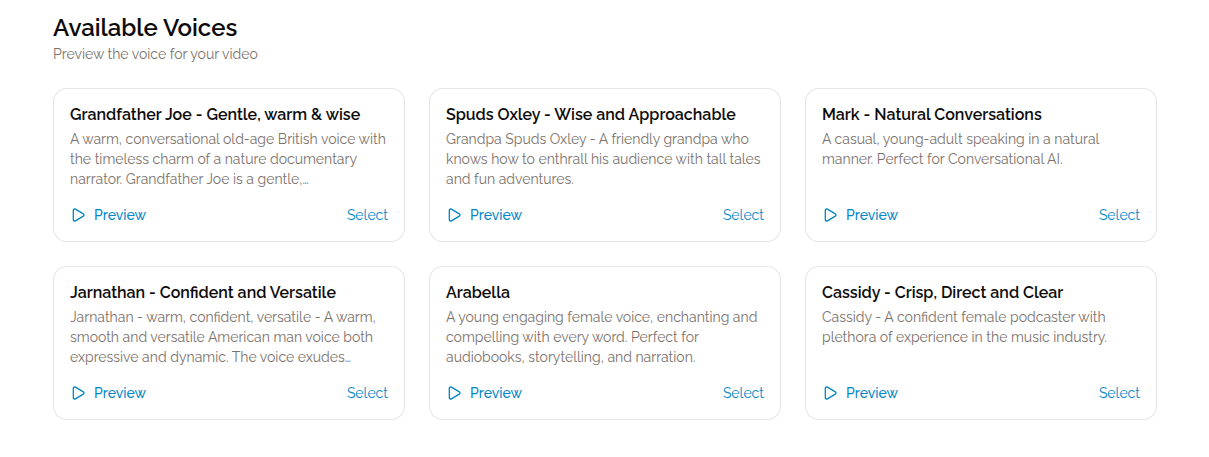Click the Arabella card title
The image size is (1209, 457).
[x=478, y=292]
